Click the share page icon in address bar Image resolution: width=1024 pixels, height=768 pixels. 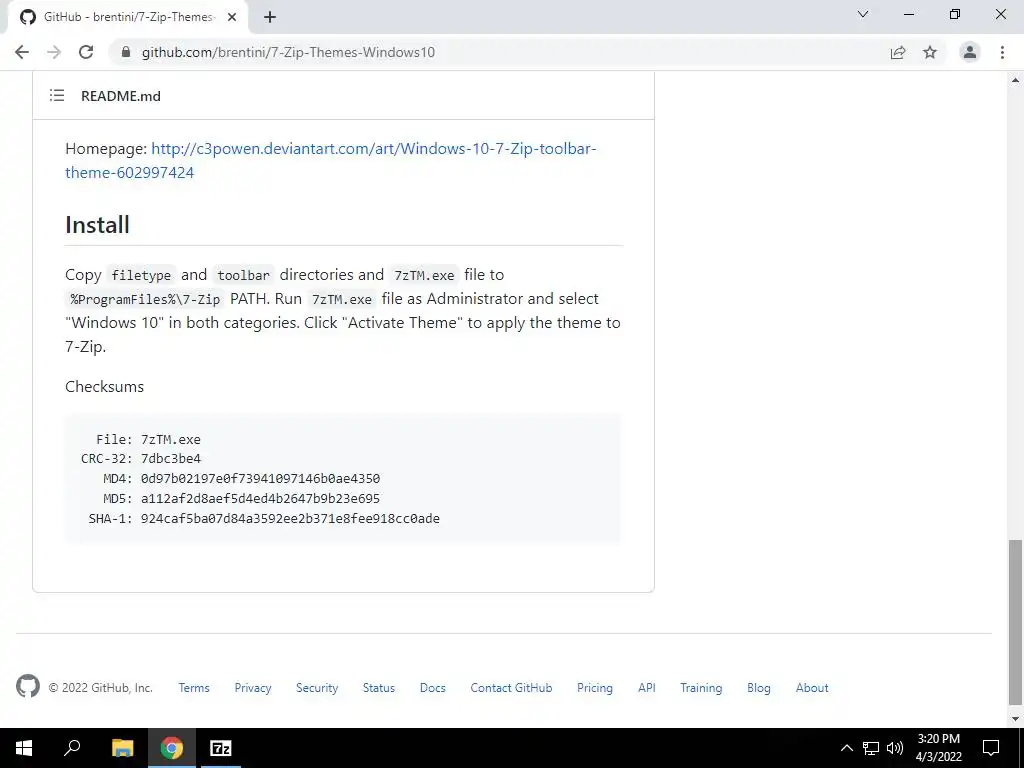click(x=898, y=52)
